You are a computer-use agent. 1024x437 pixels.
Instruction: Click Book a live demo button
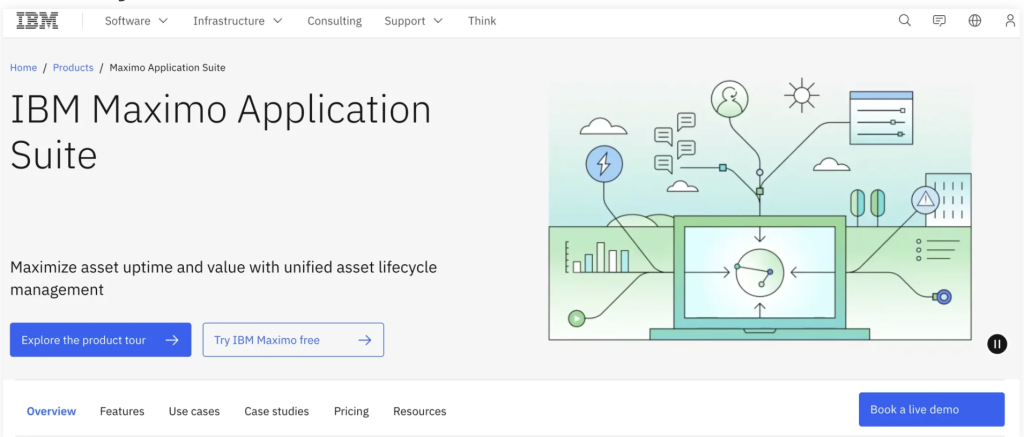click(x=931, y=410)
